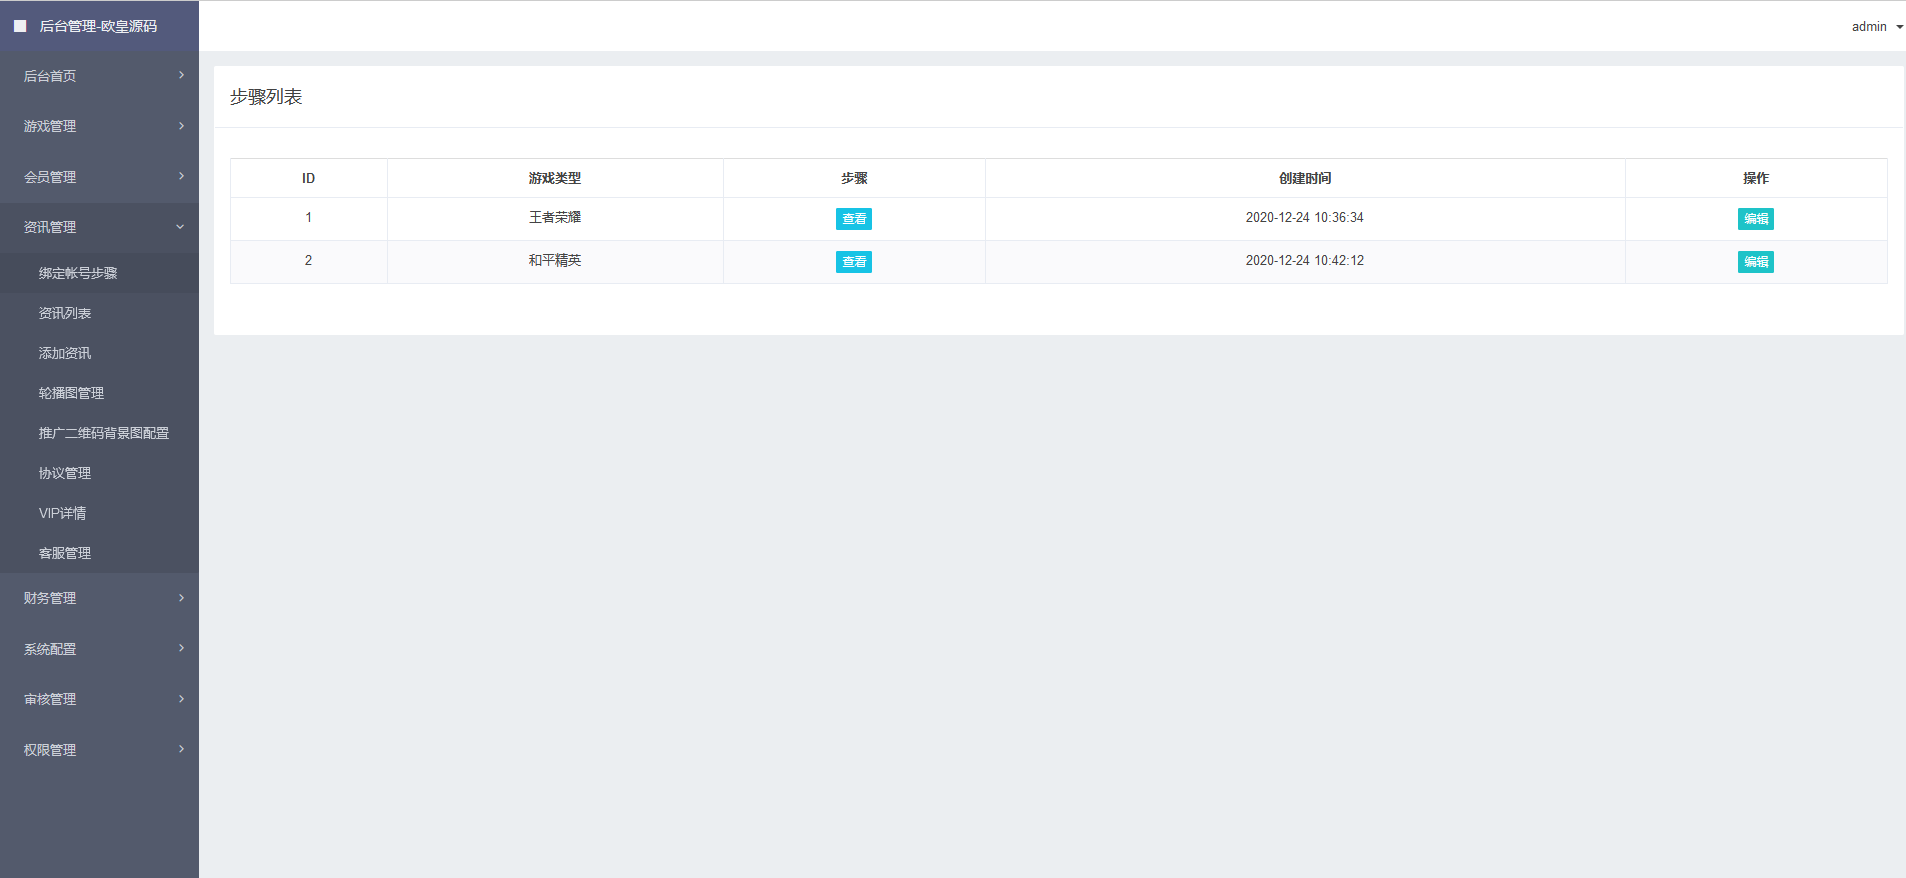Click ID cell showing 1
Image resolution: width=1906 pixels, height=878 pixels.
click(308, 217)
